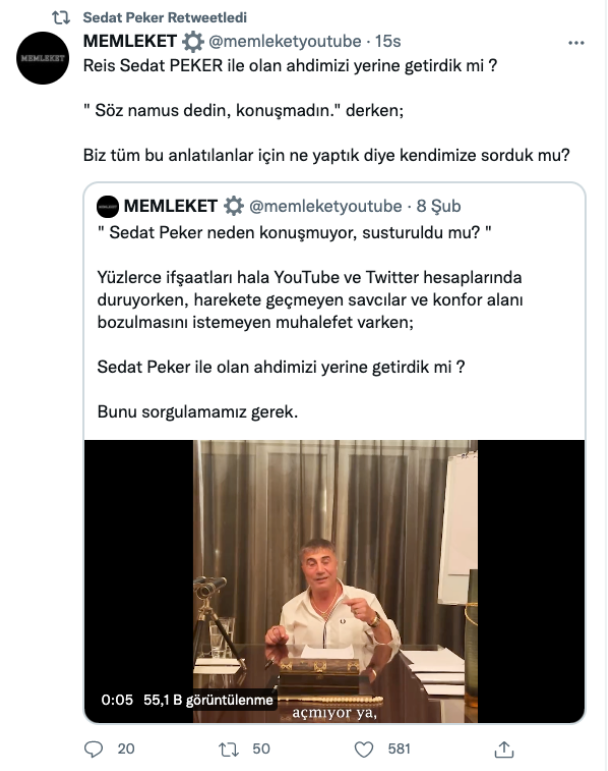Open the share tweet icon

click(505, 748)
